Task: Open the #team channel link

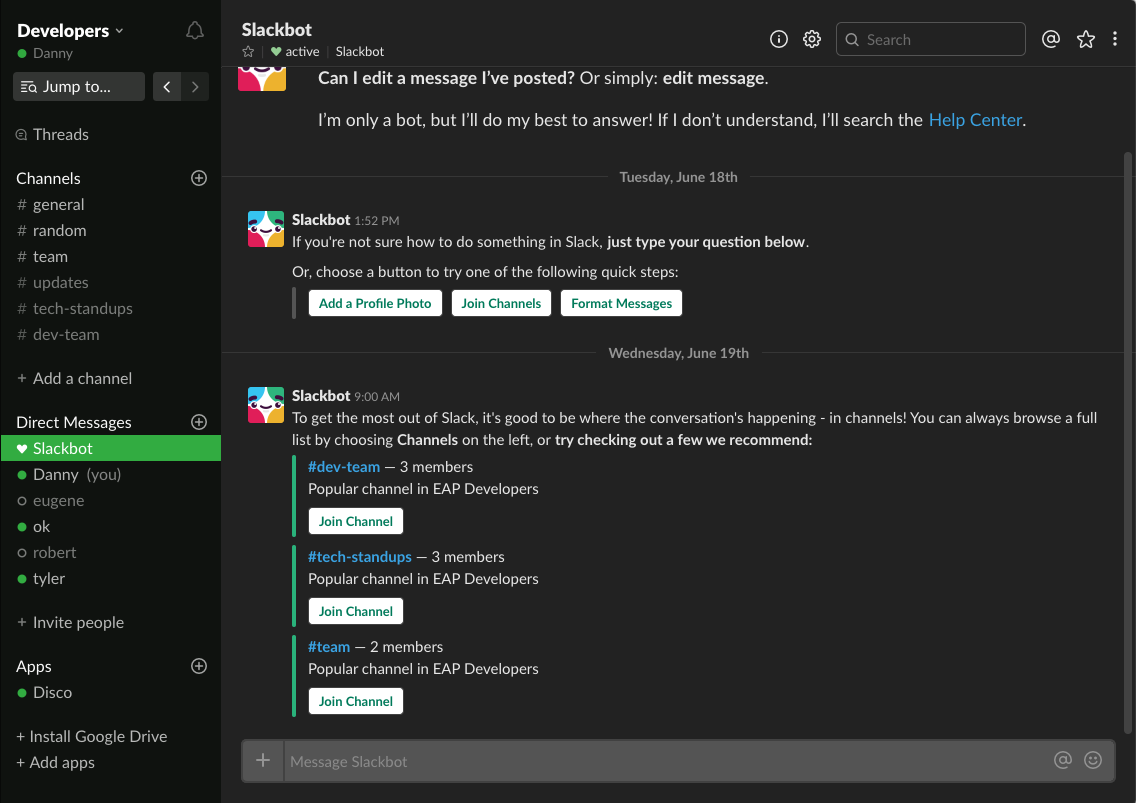Action: [328, 646]
